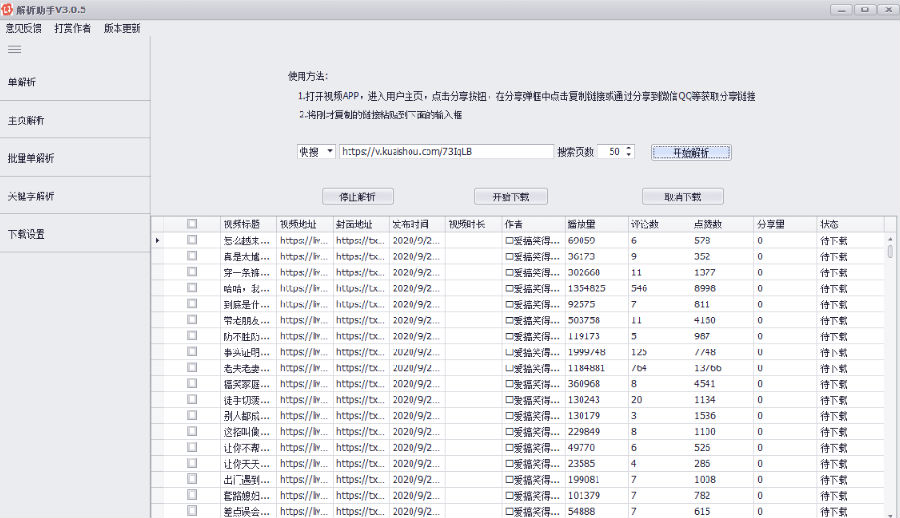Click the app logo in title bar

[9, 9]
